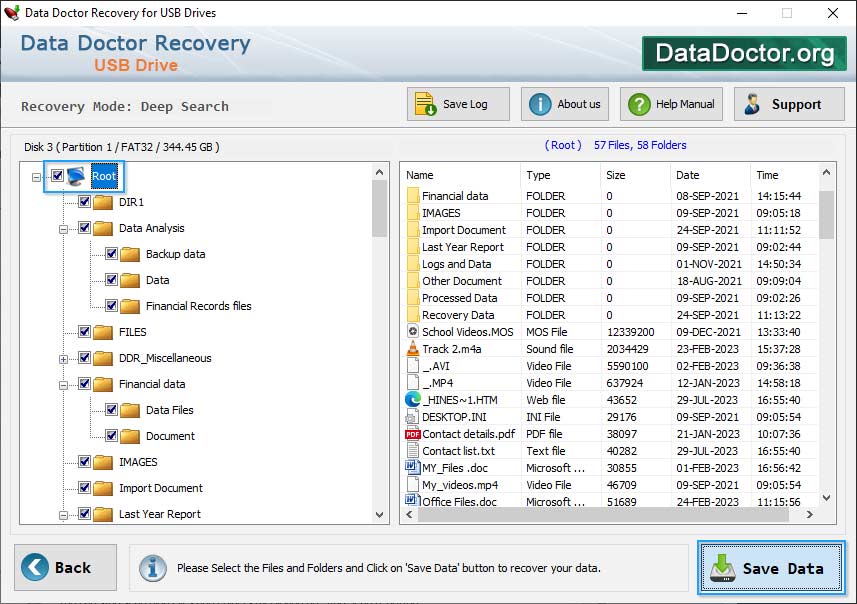Click the folder icon of DDR_Miscellaneous
This screenshot has width=857, height=604.
coord(103,358)
